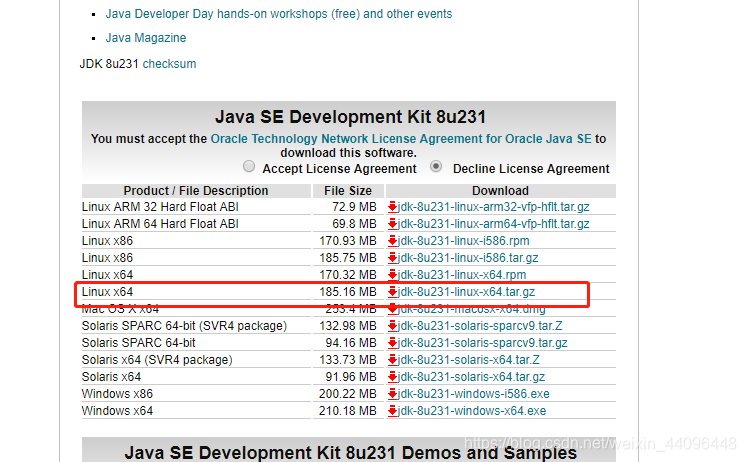Click download arrow icon for linux-i586.tar.gz
Image resolution: width=746 pixels, height=462 pixels.
(x=393, y=258)
